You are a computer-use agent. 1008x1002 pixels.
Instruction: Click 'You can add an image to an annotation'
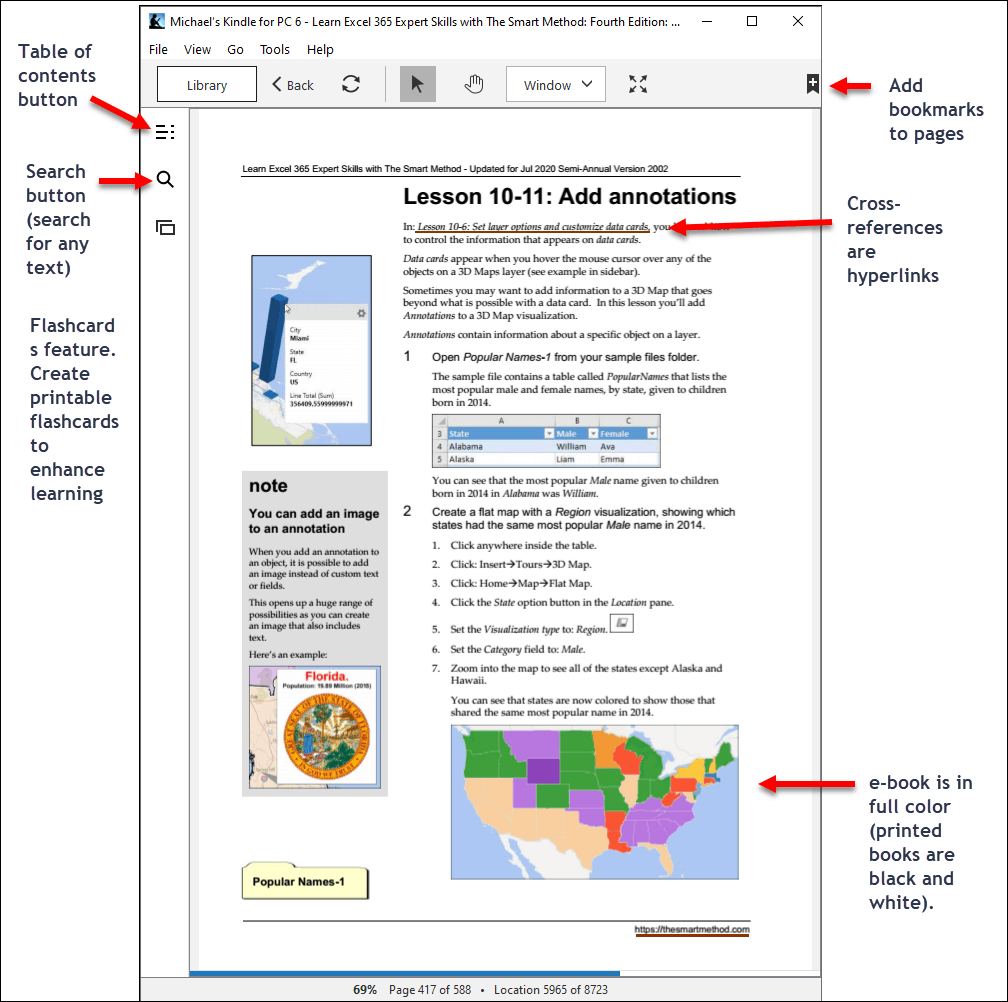tap(314, 521)
